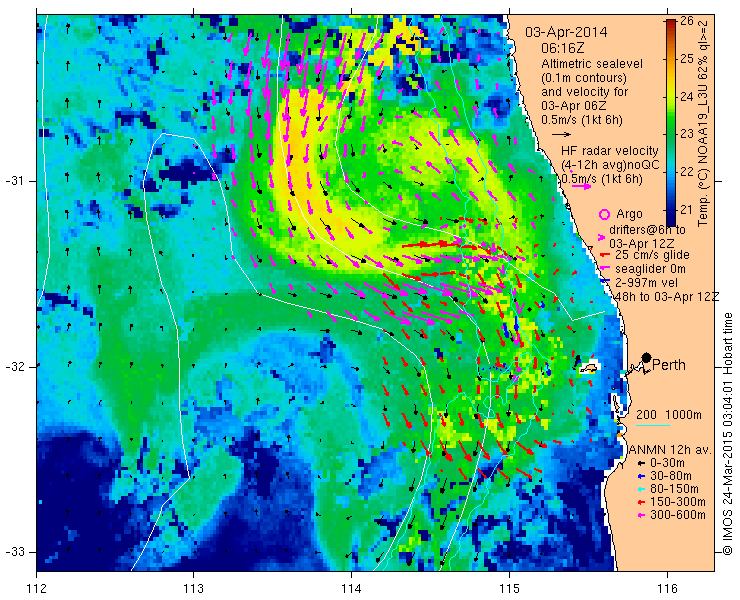Click the cyan 200 1000m isobath line sample
740x600 pixels.
(x=653, y=426)
